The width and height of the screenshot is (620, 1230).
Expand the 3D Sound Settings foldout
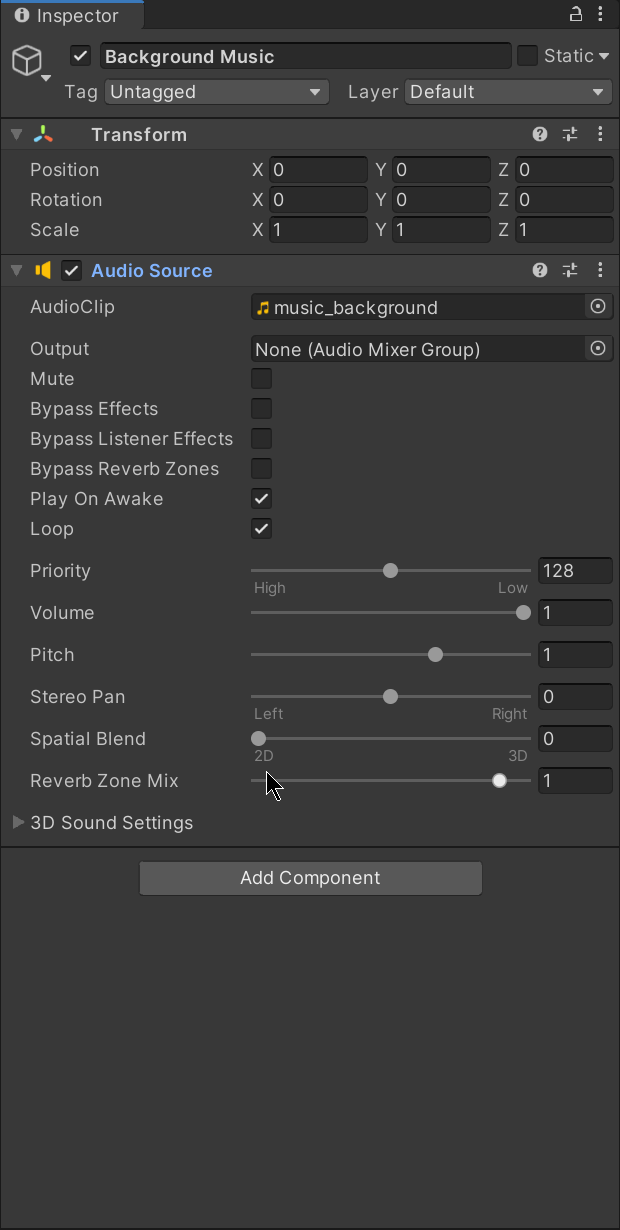click(18, 822)
